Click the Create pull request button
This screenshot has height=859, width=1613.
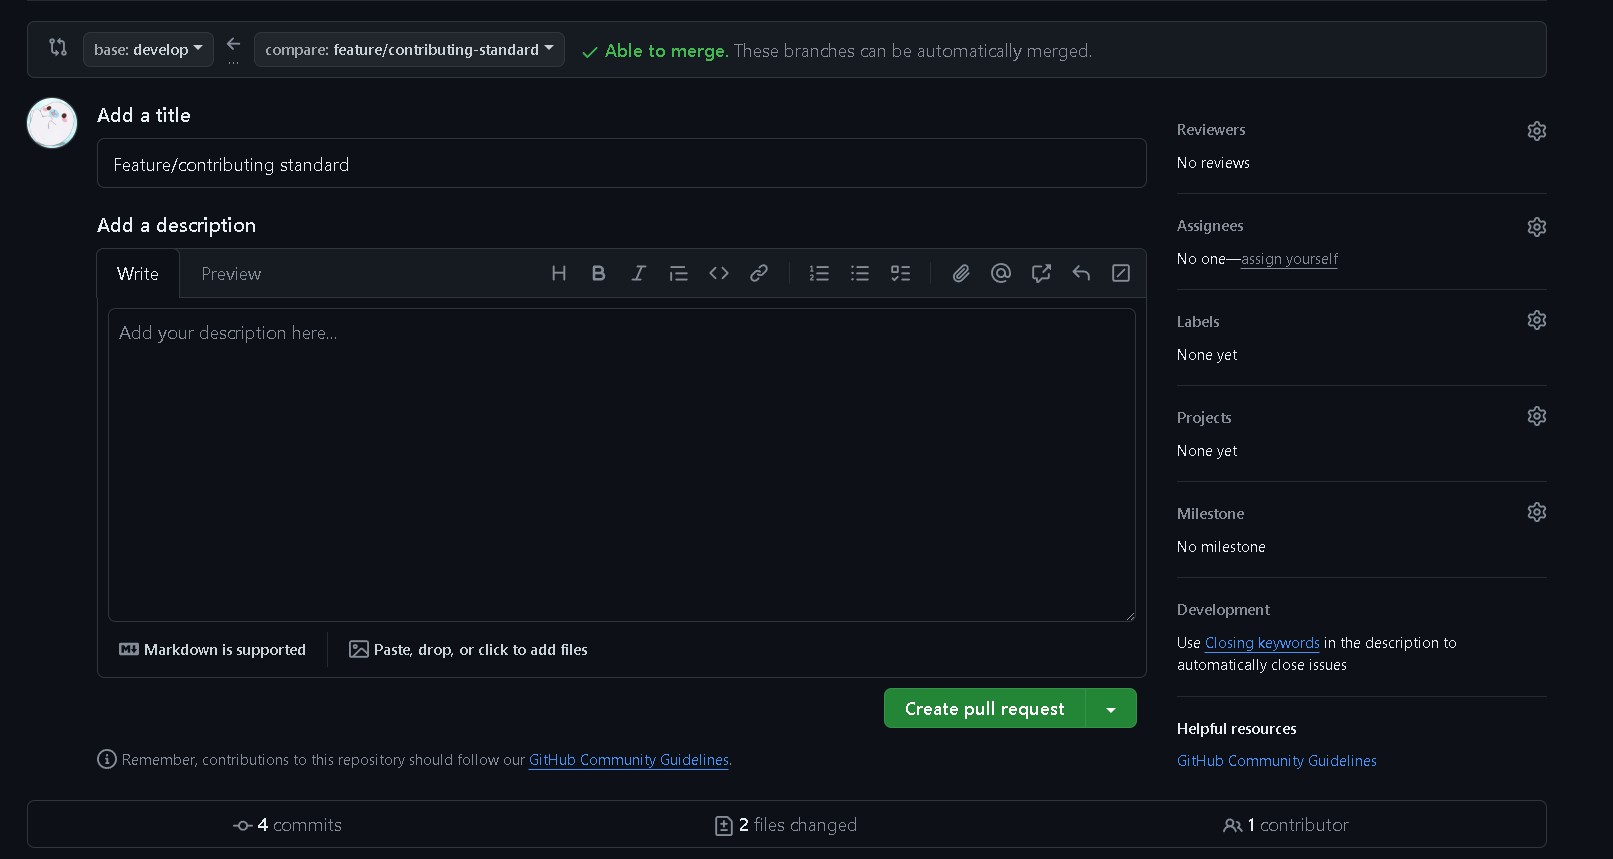984,709
